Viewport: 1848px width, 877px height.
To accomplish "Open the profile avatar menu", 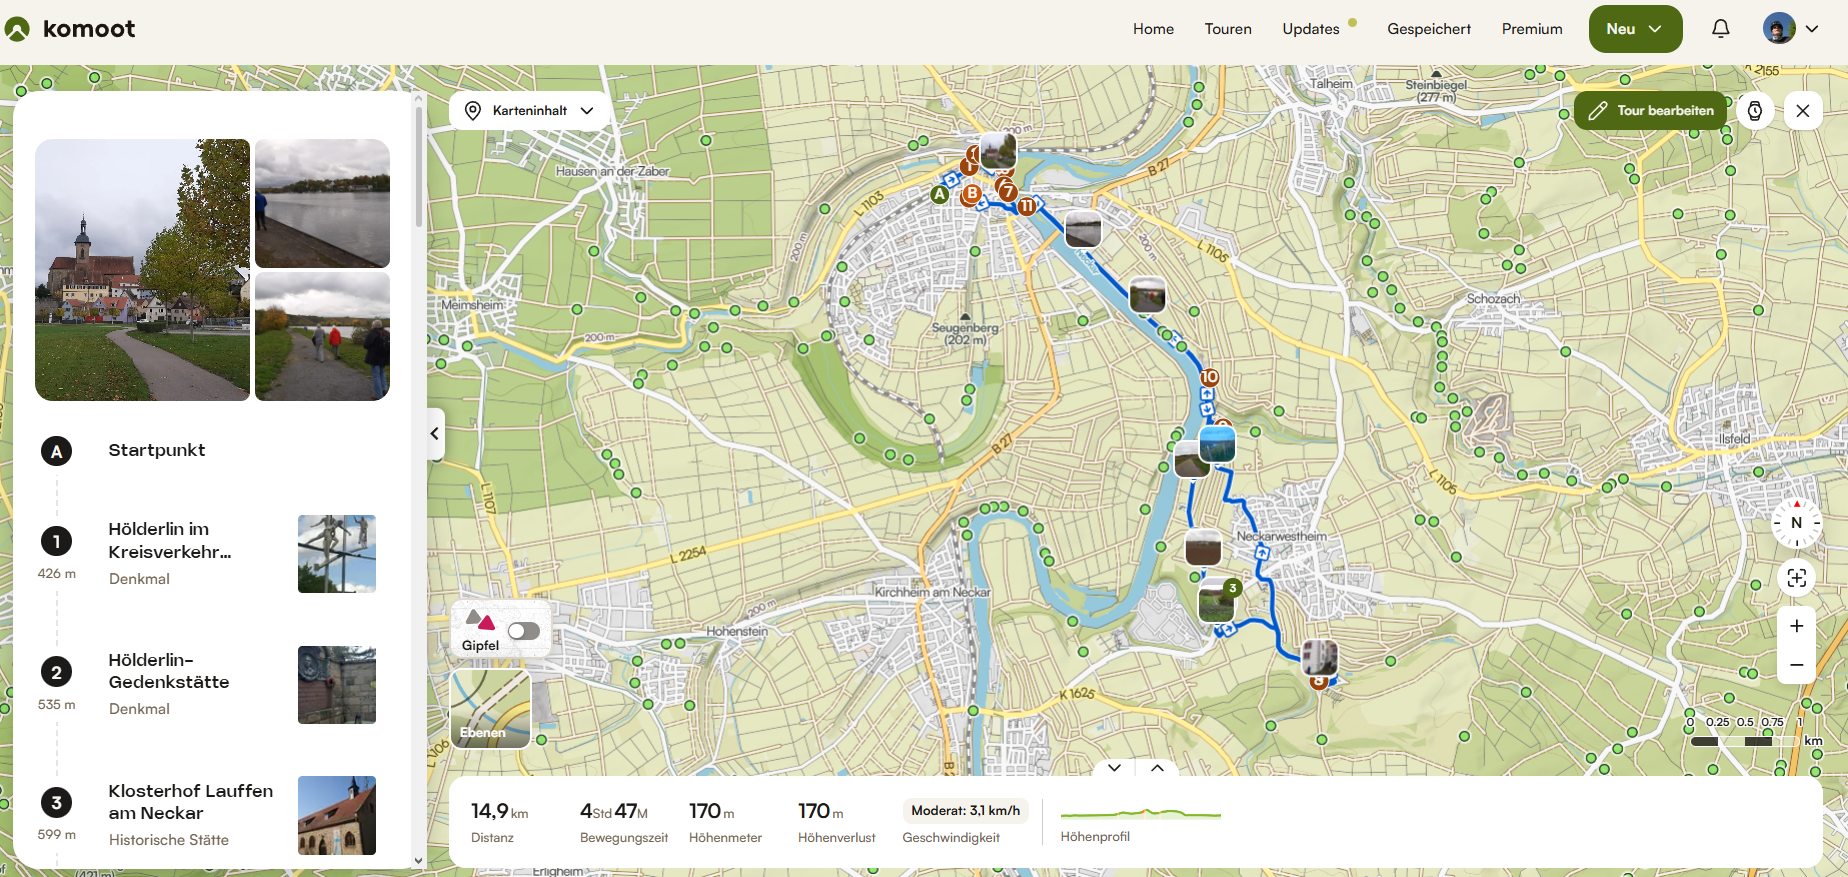I will click(x=1790, y=29).
